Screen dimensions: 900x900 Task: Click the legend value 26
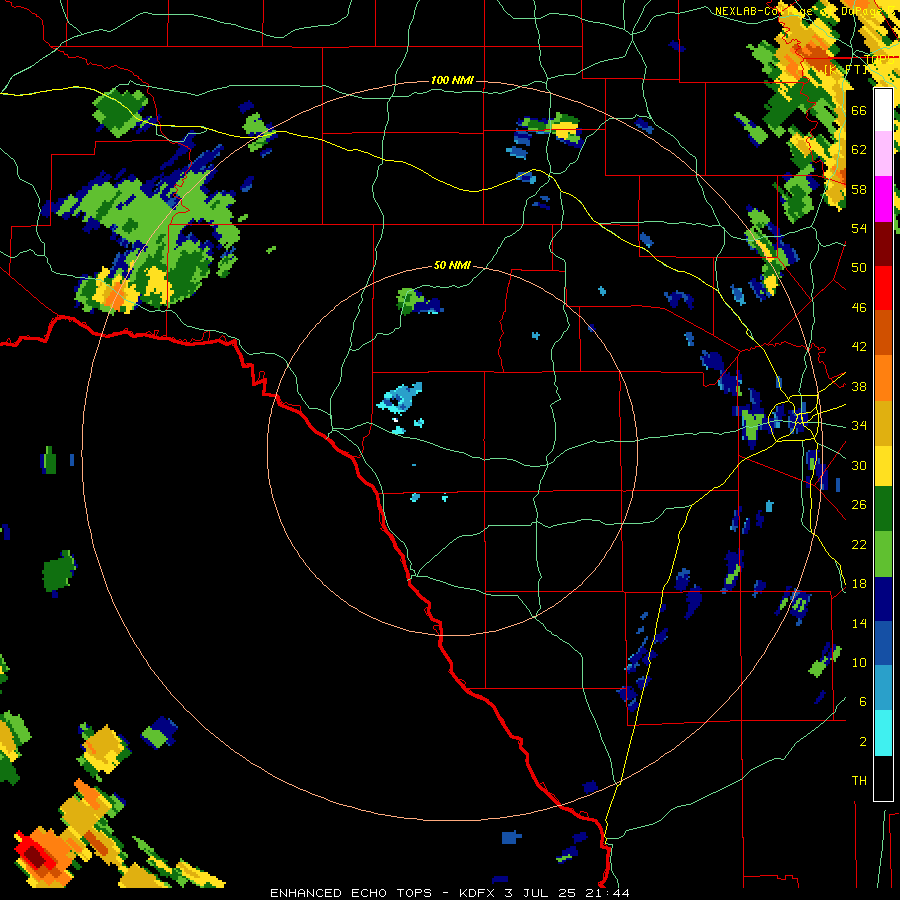click(859, 505)
